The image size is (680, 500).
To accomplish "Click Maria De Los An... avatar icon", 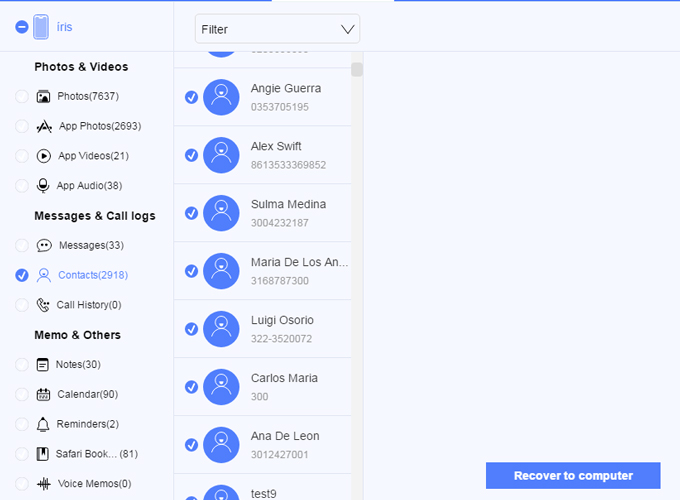I will 221,271.
